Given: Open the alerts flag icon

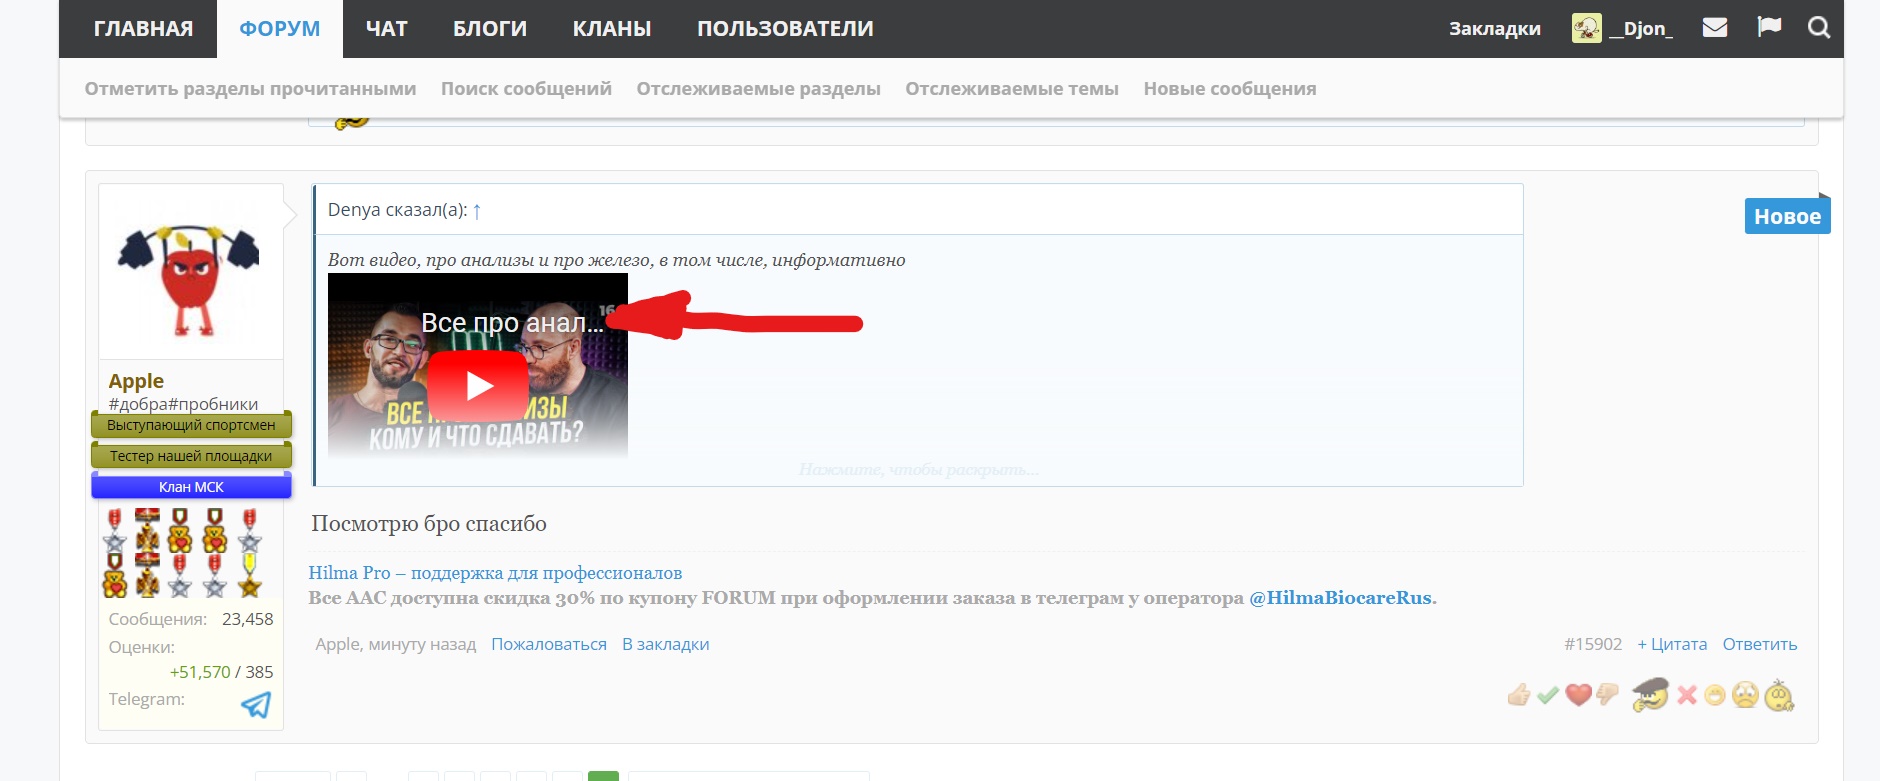Looking at the screenshot, I should click(x=1769, y=28).
